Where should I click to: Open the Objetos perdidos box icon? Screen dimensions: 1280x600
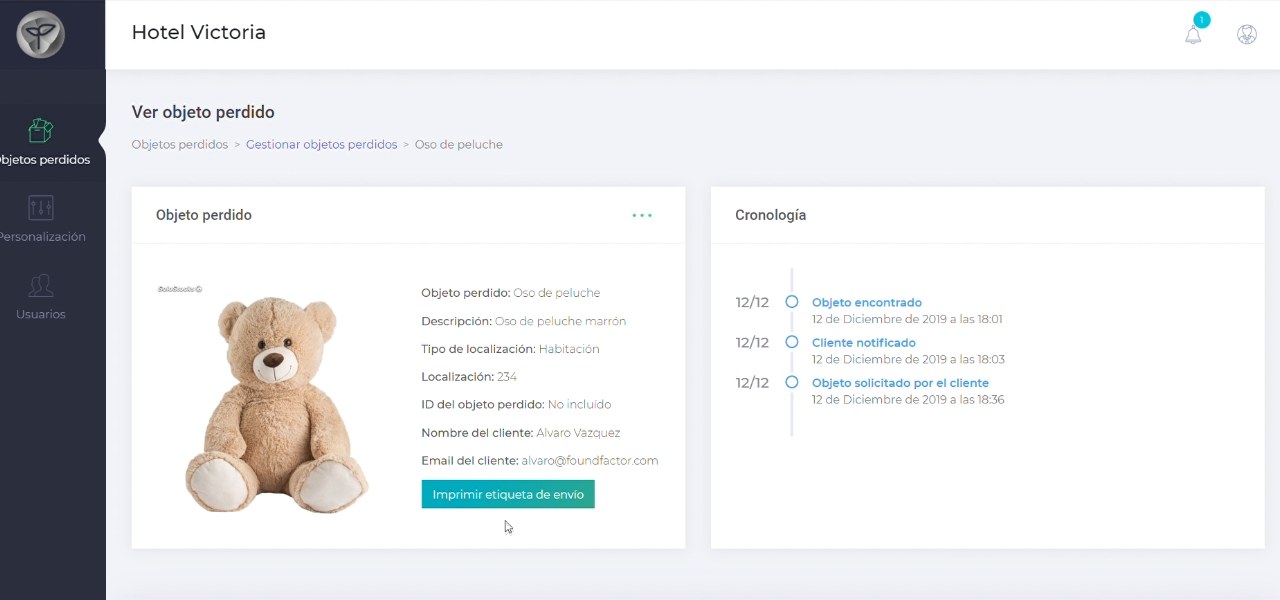tap(41, 131)
